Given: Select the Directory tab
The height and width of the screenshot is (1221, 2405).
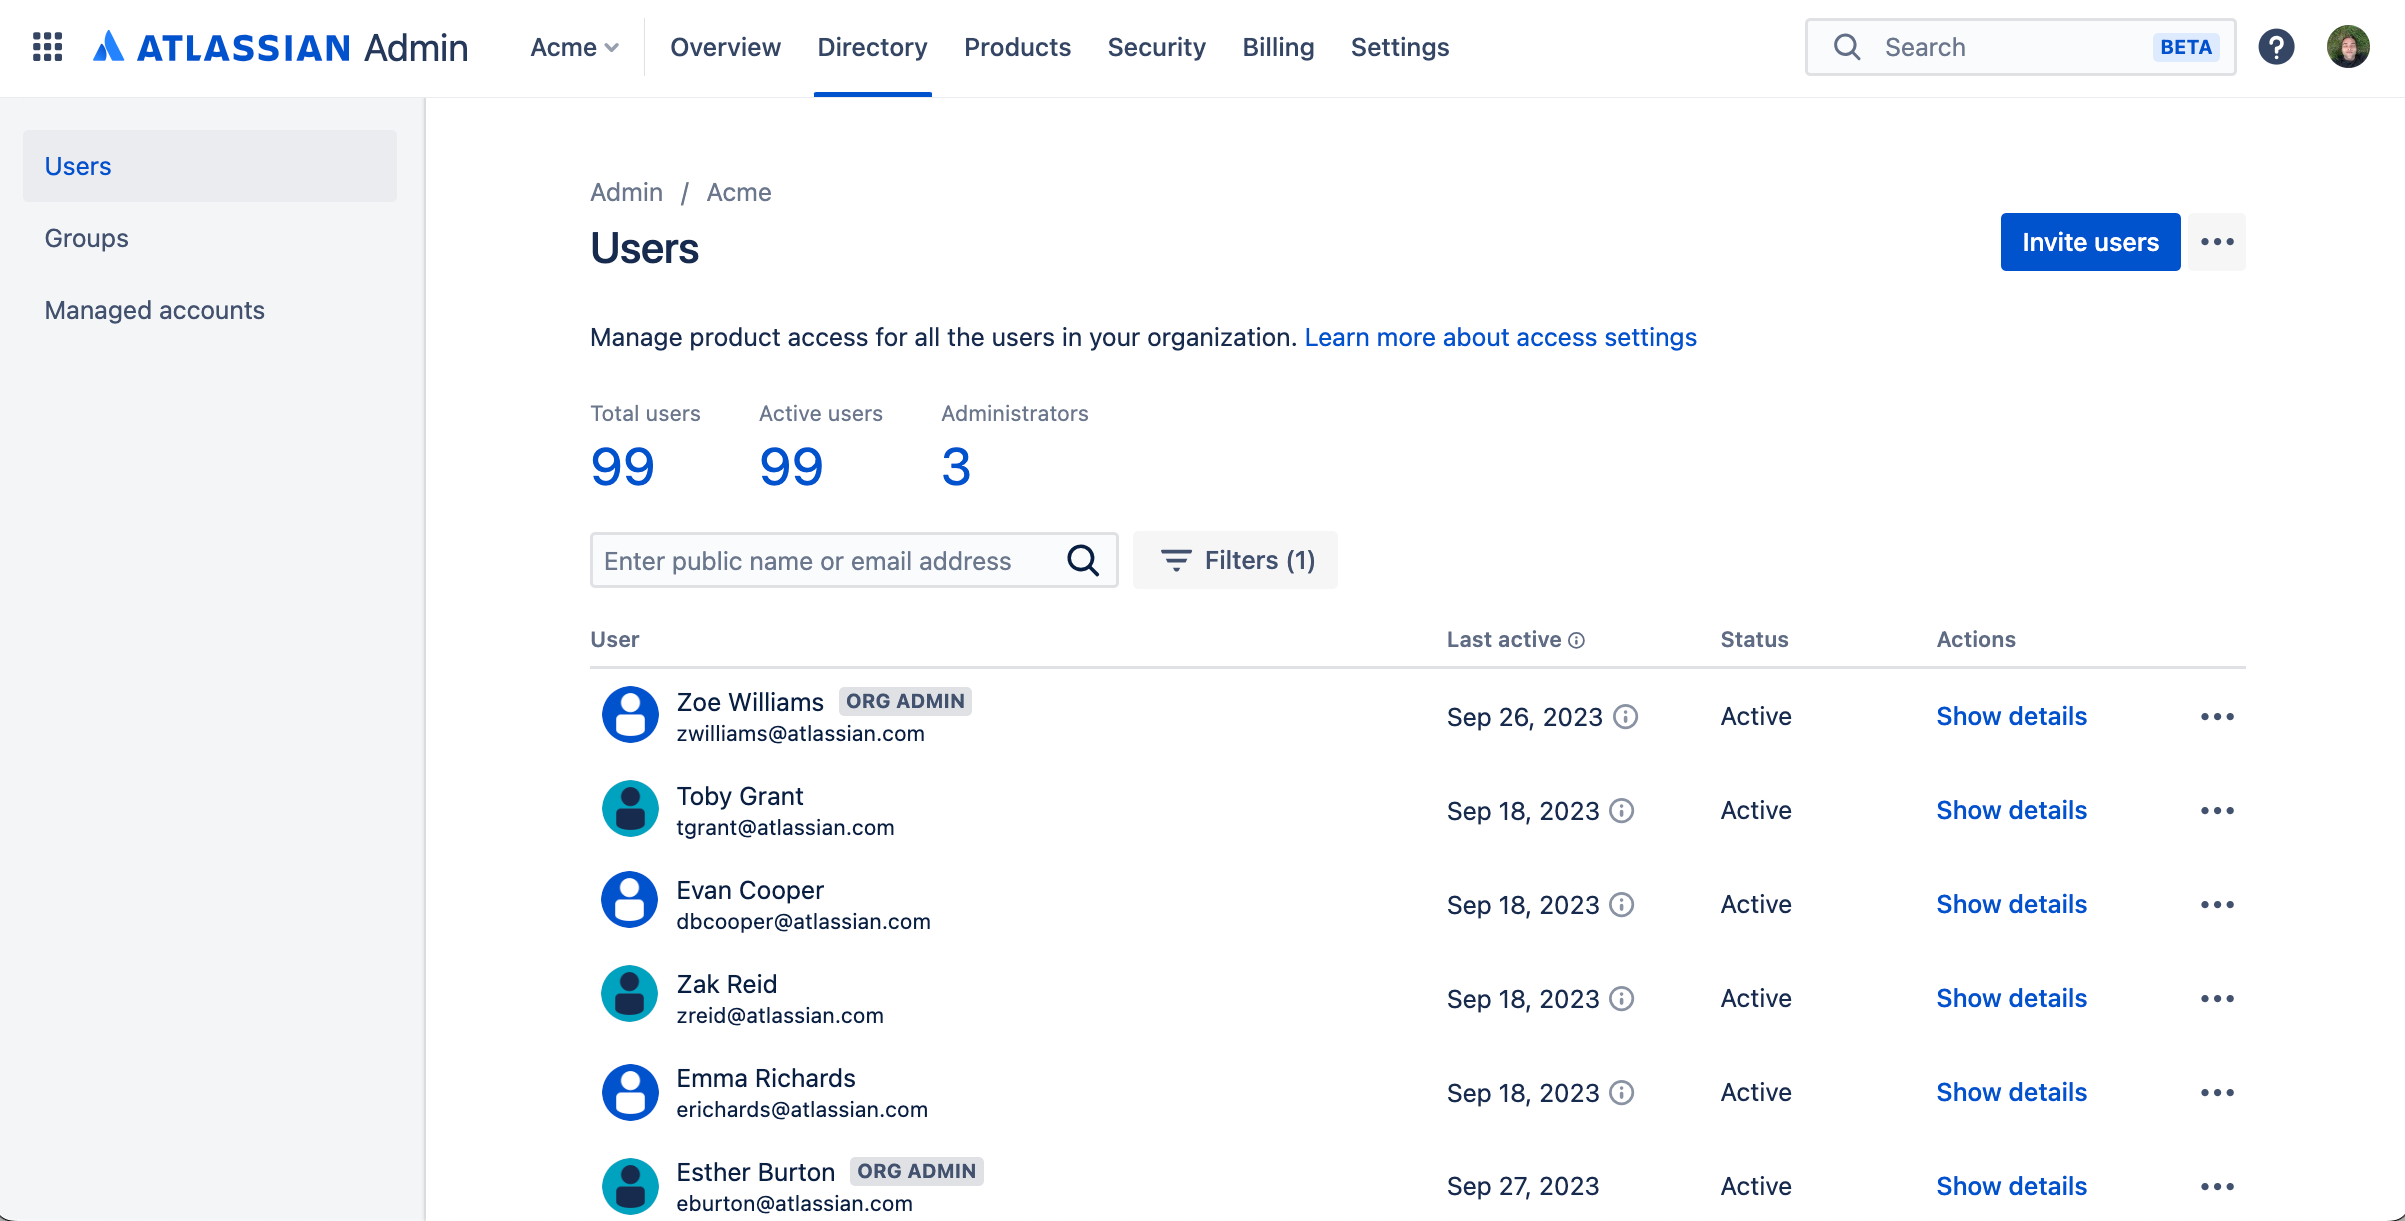Looking at the screenshot, I should point(872,47).
